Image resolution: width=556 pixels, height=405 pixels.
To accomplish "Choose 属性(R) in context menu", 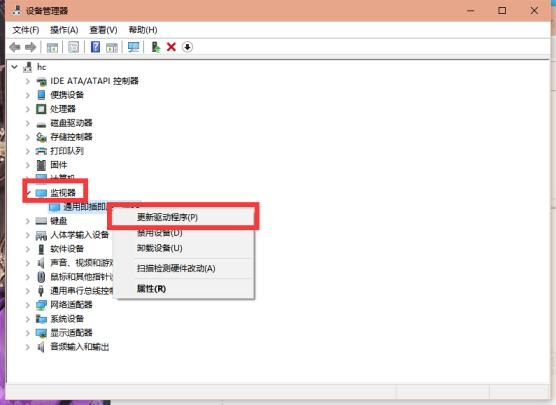I will 151,289.
